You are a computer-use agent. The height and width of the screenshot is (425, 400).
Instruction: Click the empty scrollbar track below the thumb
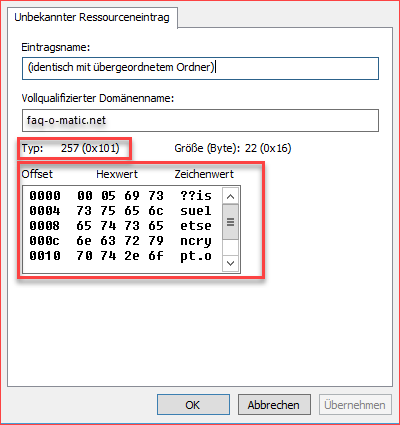click(230, 247)
